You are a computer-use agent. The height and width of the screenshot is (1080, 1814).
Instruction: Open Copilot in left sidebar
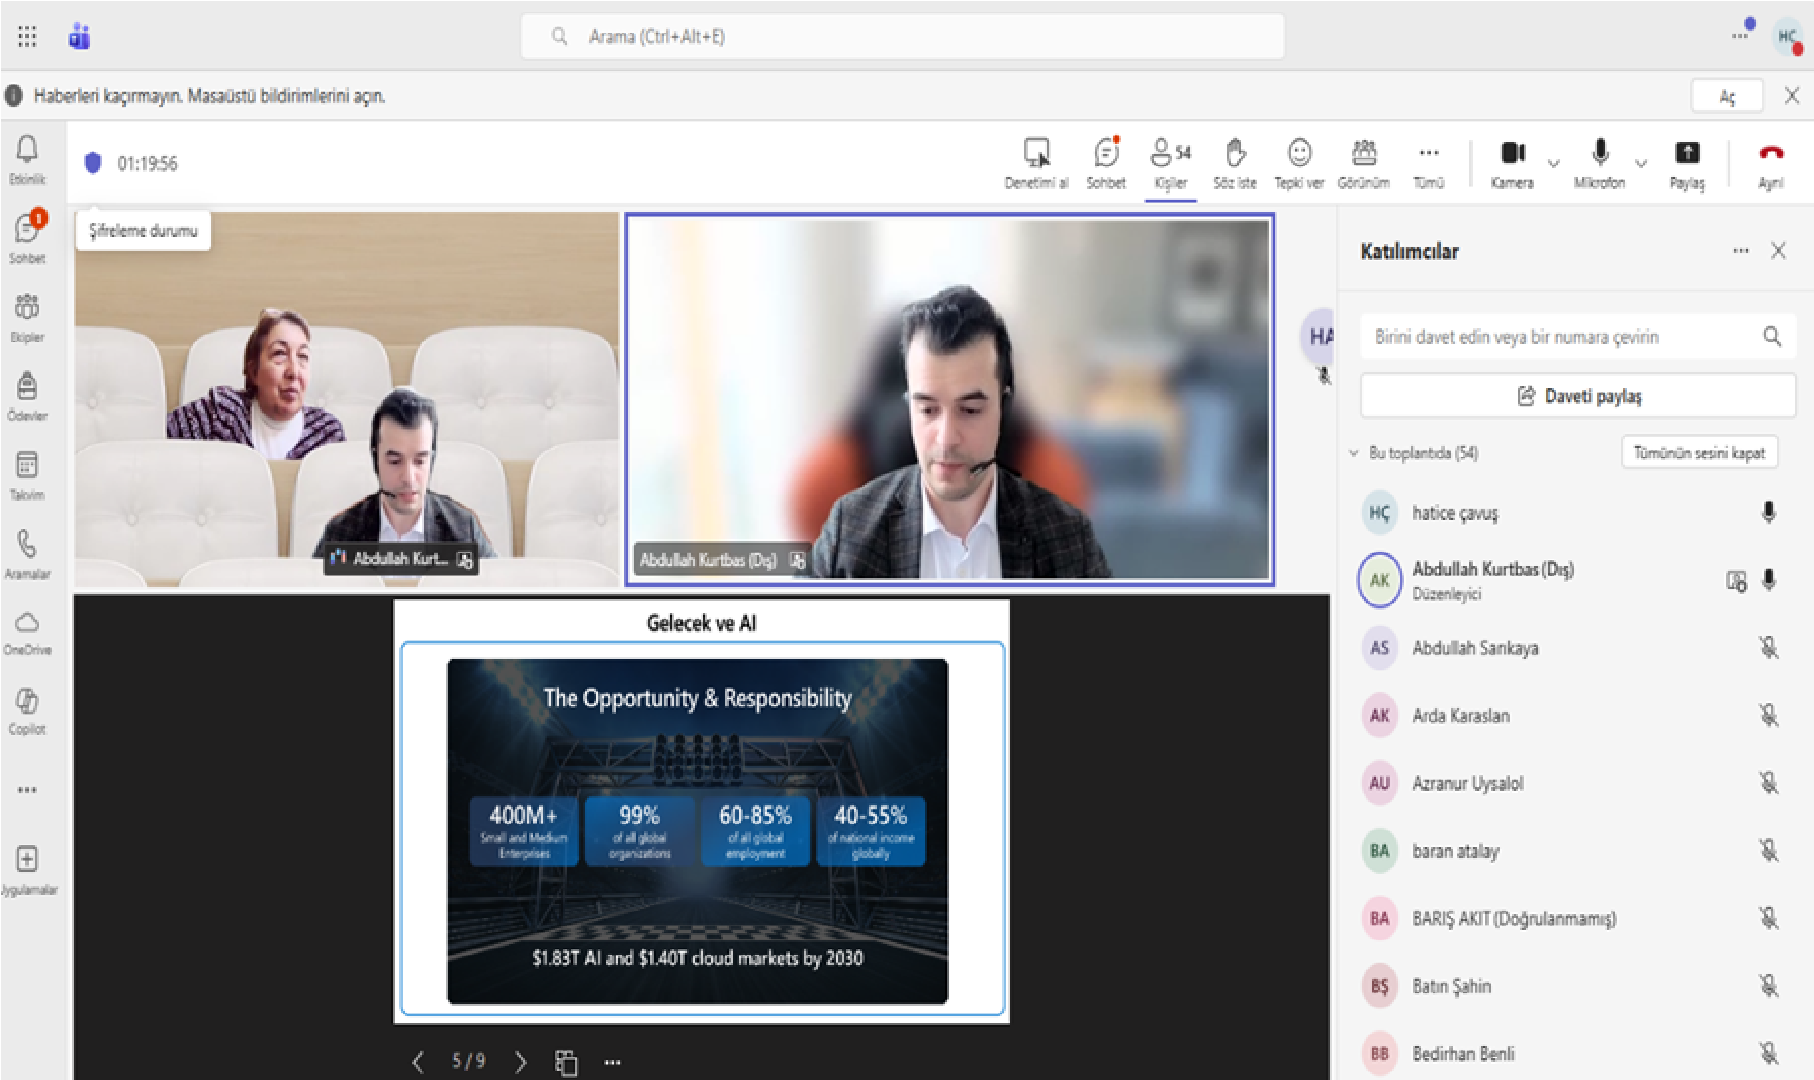27,709
